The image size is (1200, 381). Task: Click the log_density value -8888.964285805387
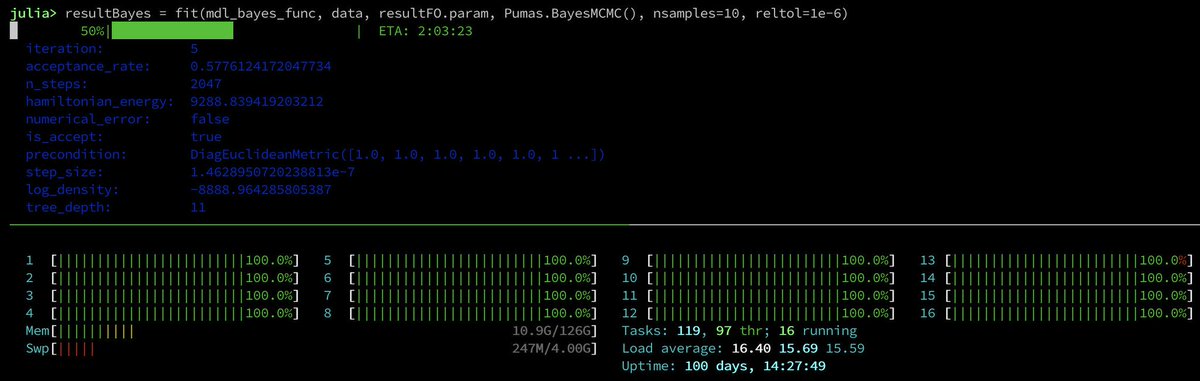tap(260, 190)
